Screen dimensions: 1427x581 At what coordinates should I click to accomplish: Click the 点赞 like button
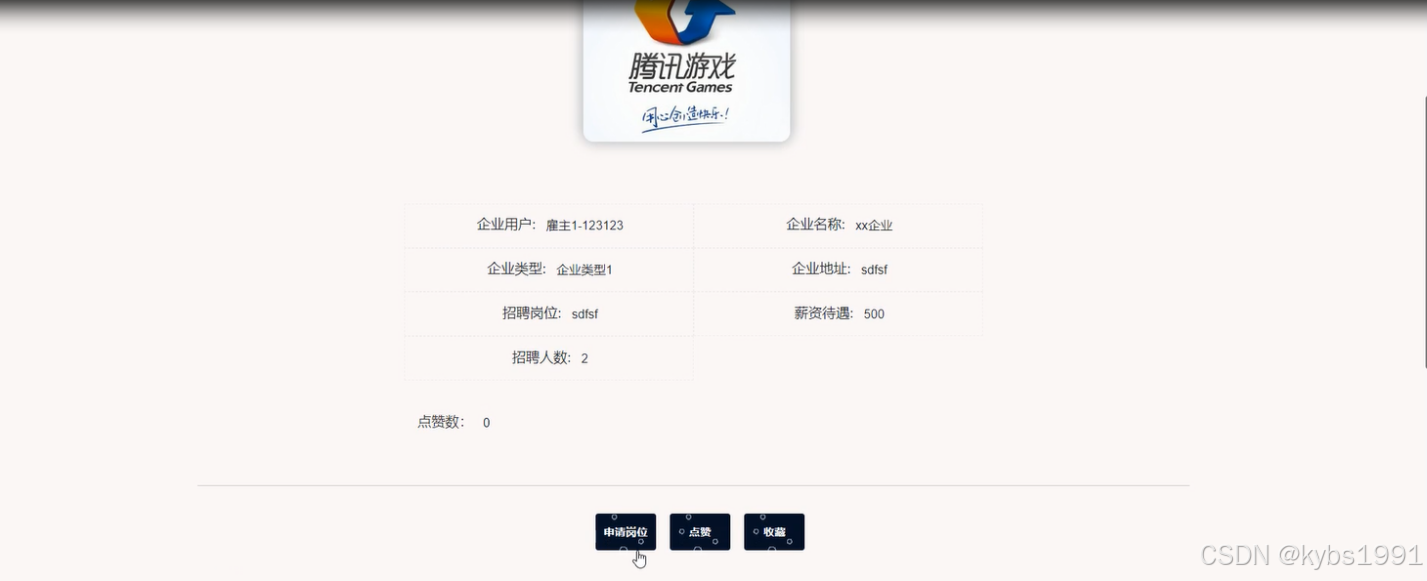pos(700,532)
